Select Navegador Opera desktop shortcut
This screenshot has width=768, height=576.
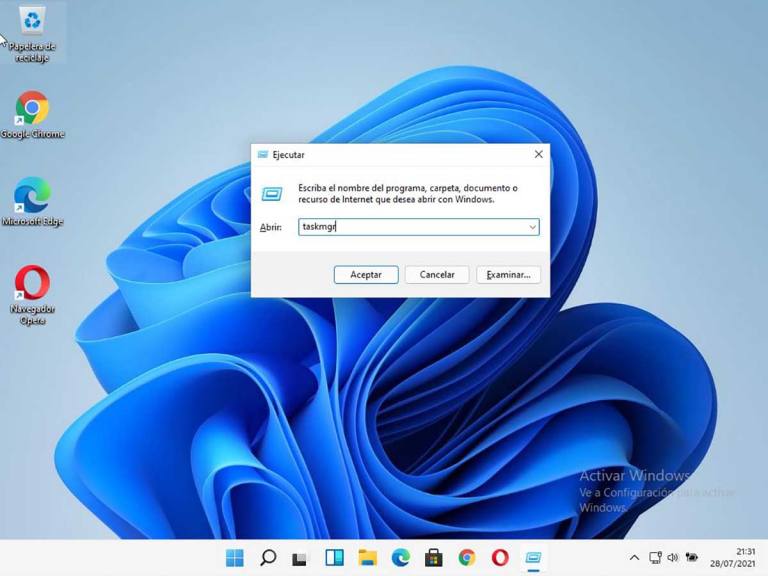[32, 295]
